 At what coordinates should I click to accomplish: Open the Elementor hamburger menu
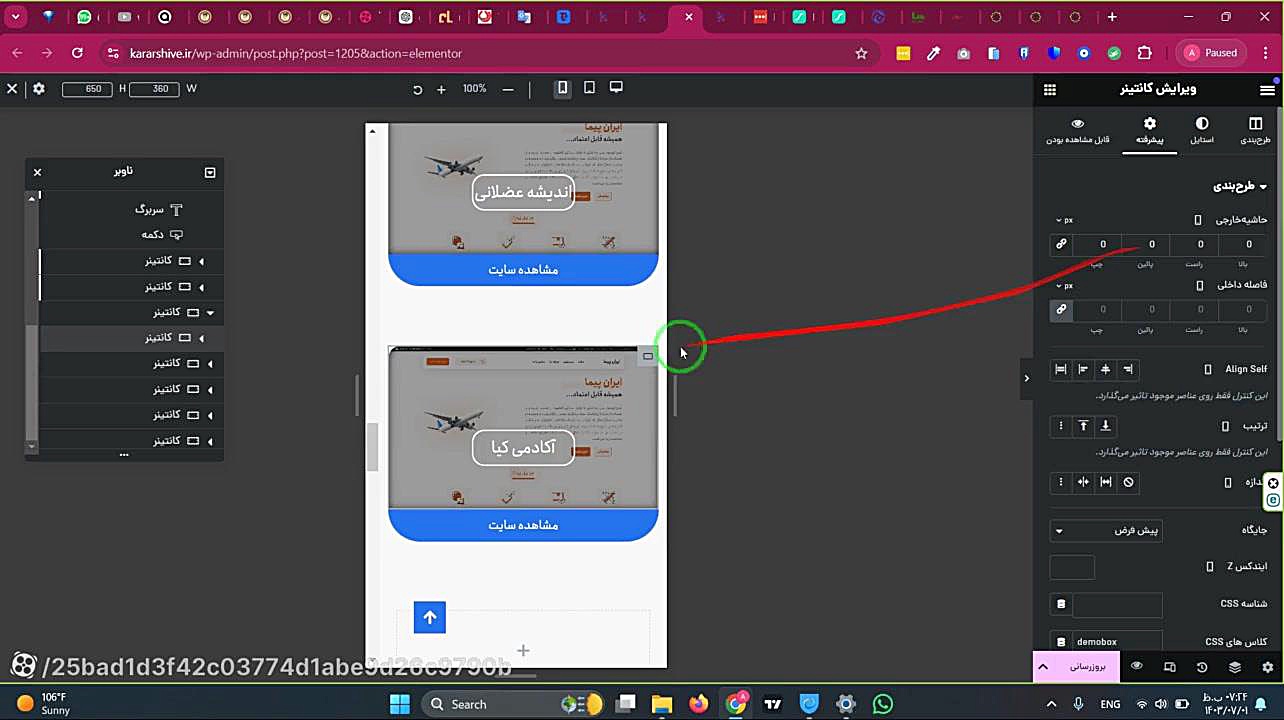click(1267, 90)
